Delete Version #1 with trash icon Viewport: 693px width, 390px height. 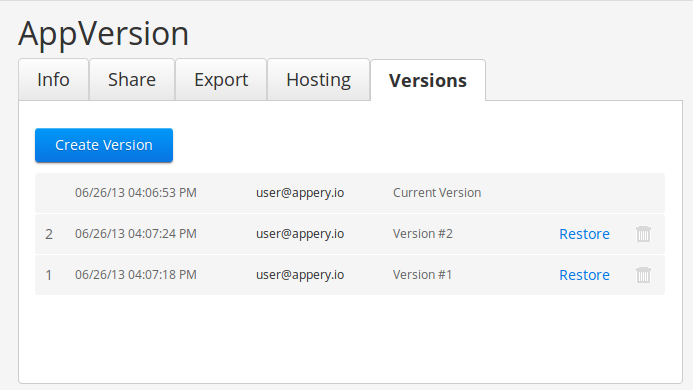click(x=643, y=275)
